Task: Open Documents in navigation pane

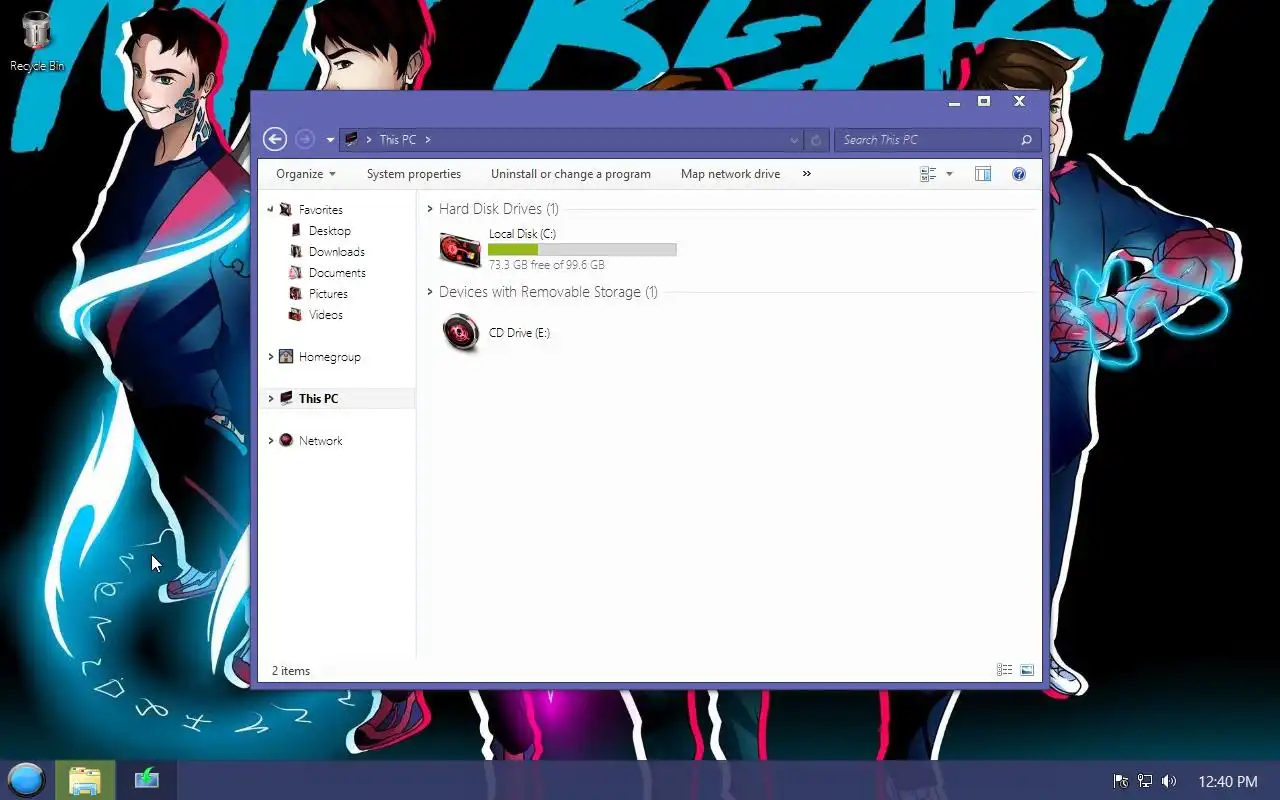Action: point(337,273)
